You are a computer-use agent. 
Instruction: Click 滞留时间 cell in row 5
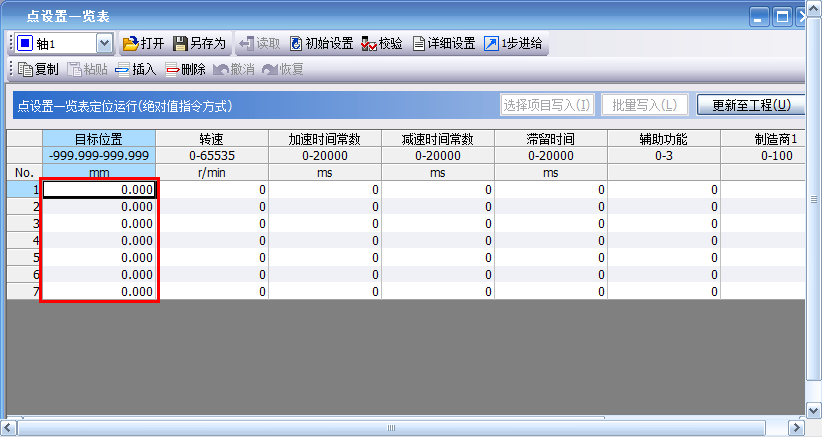coord(550,257)
